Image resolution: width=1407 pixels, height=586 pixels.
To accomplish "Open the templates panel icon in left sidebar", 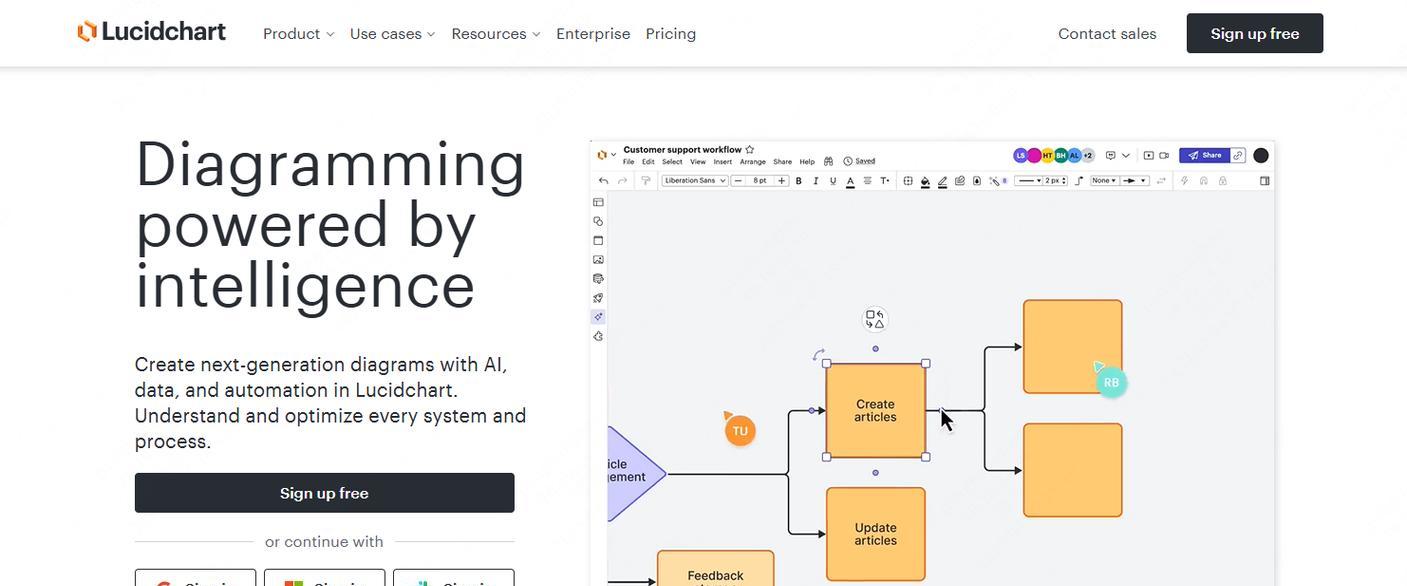I will coord(598,202).
